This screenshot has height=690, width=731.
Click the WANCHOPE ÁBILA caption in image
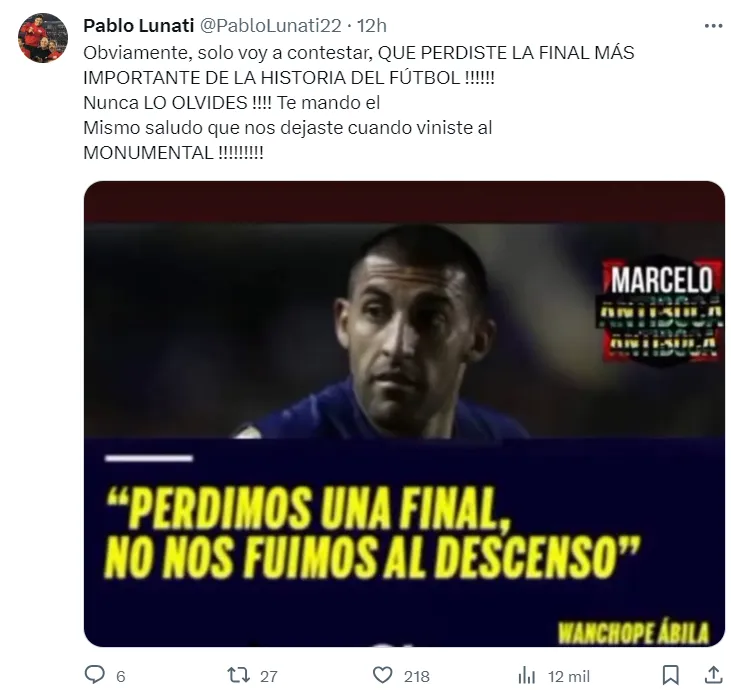pos(634,632)
